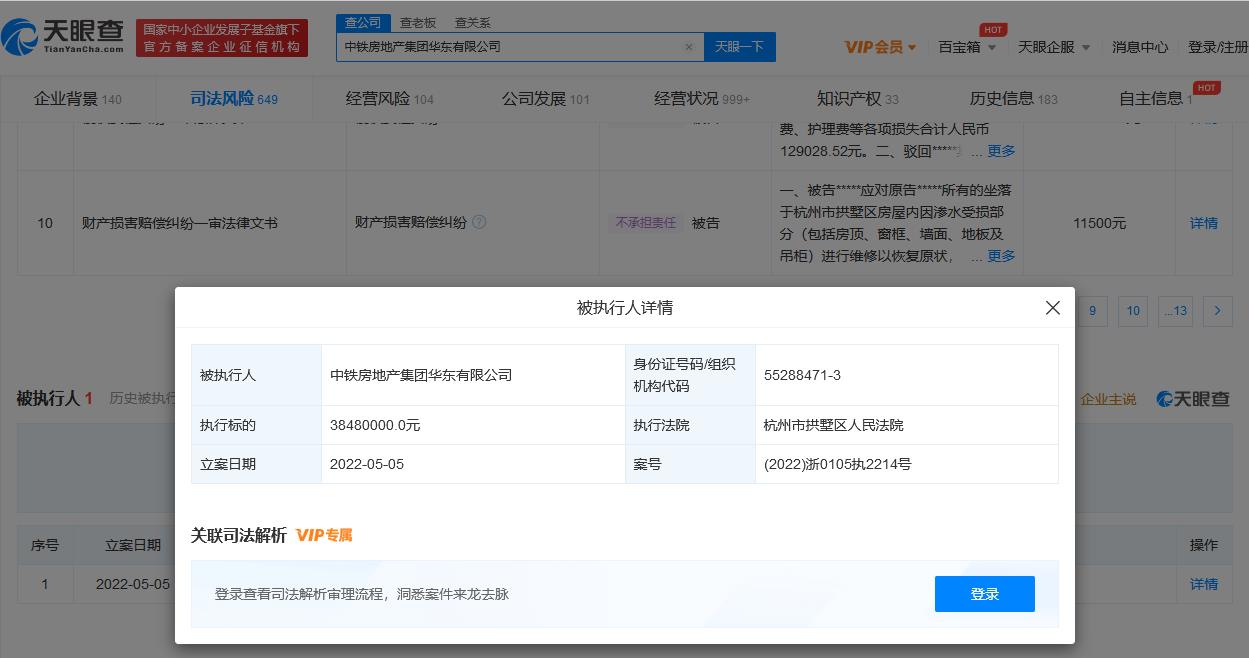
Task: Show help tooltip beside 财产损害赔偿纠纷
Action: coord(479,222)
